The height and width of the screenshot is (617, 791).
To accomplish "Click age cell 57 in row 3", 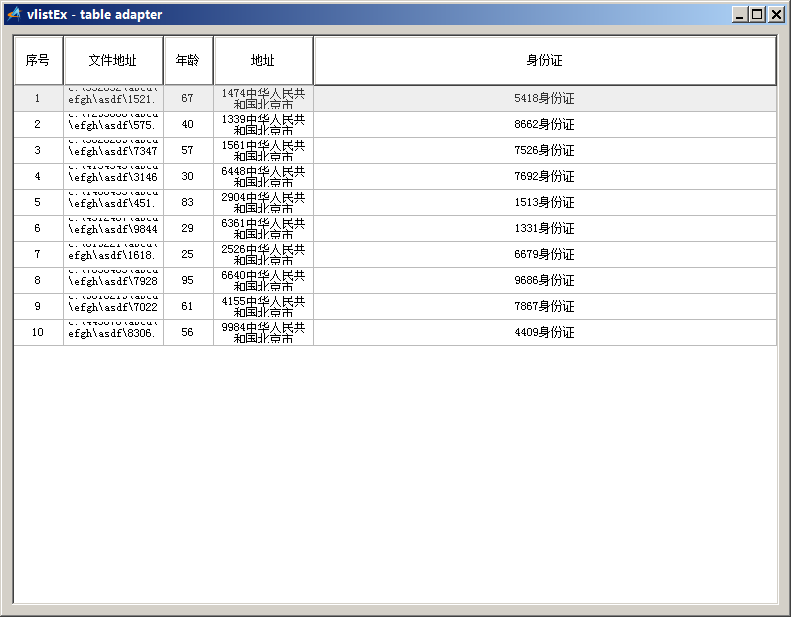I will 188,151.
